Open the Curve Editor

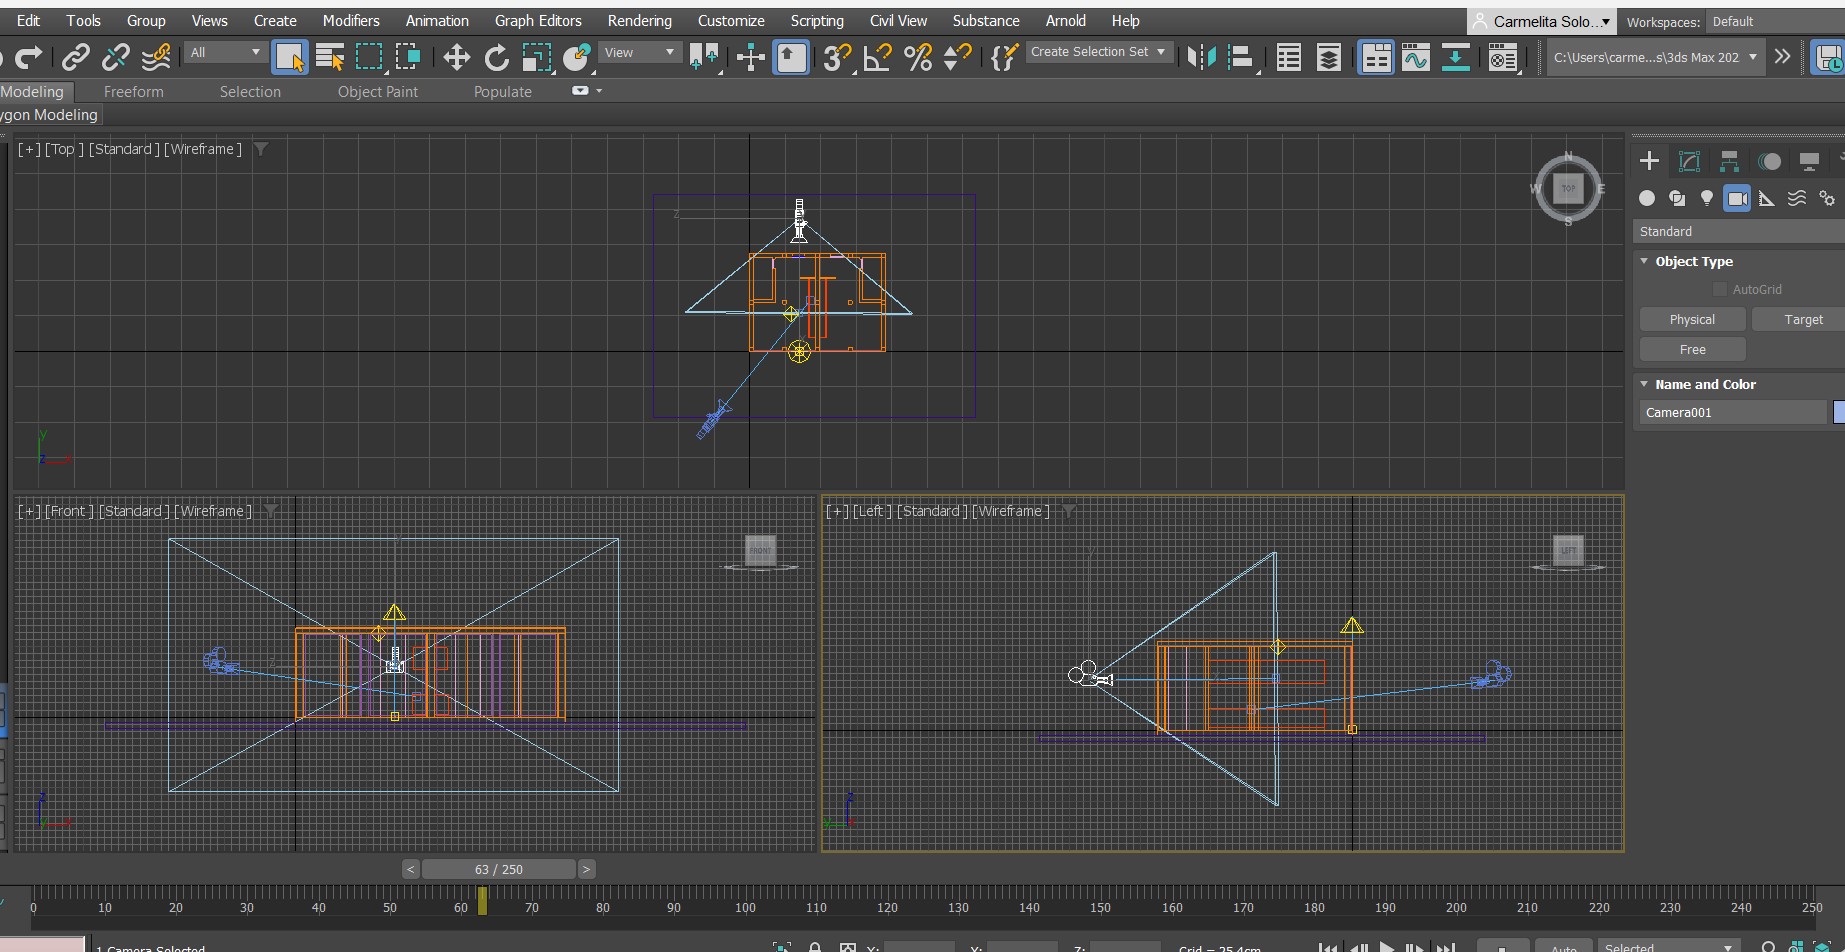[x=1415, y=58]
